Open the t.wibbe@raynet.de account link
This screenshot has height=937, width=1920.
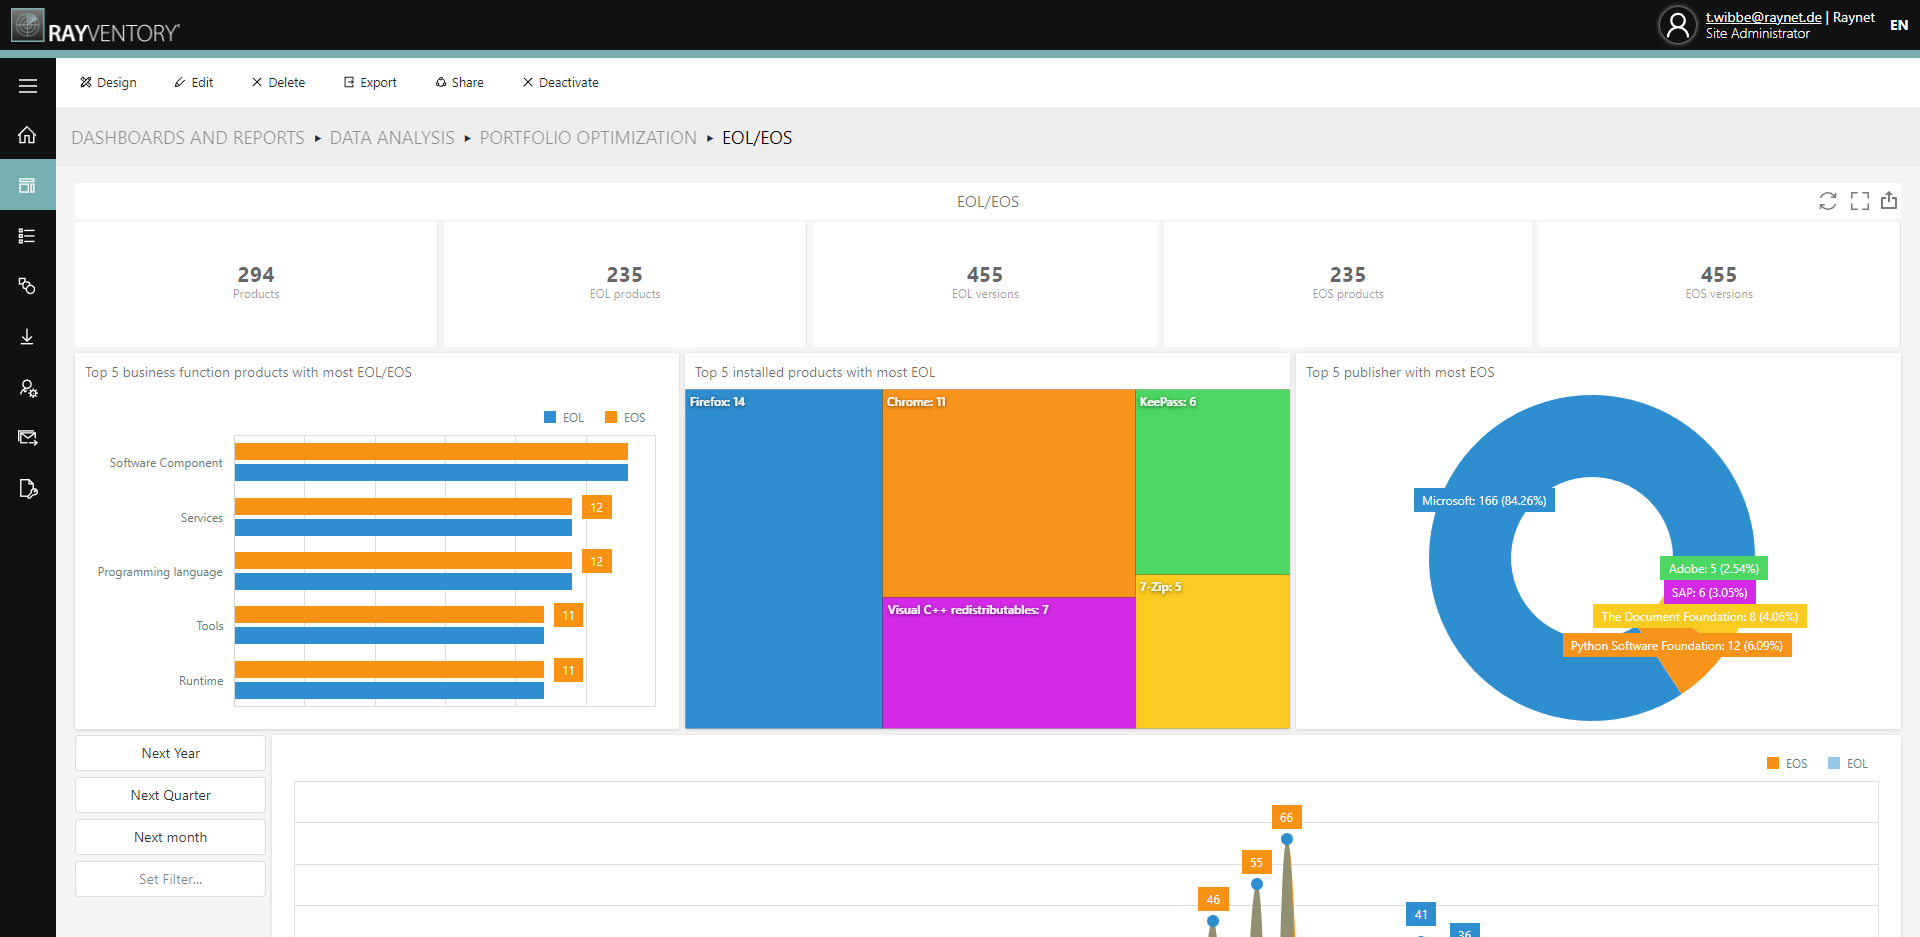pyautogui.click(x=1763, y=17)
